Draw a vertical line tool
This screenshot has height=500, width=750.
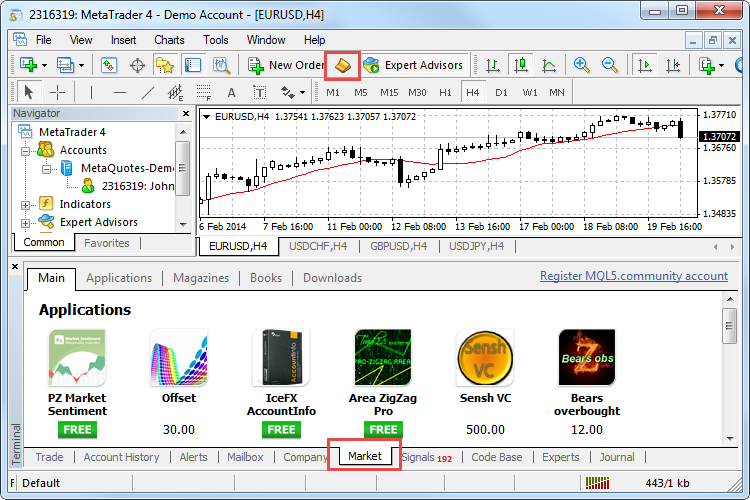tap(91, 92)
